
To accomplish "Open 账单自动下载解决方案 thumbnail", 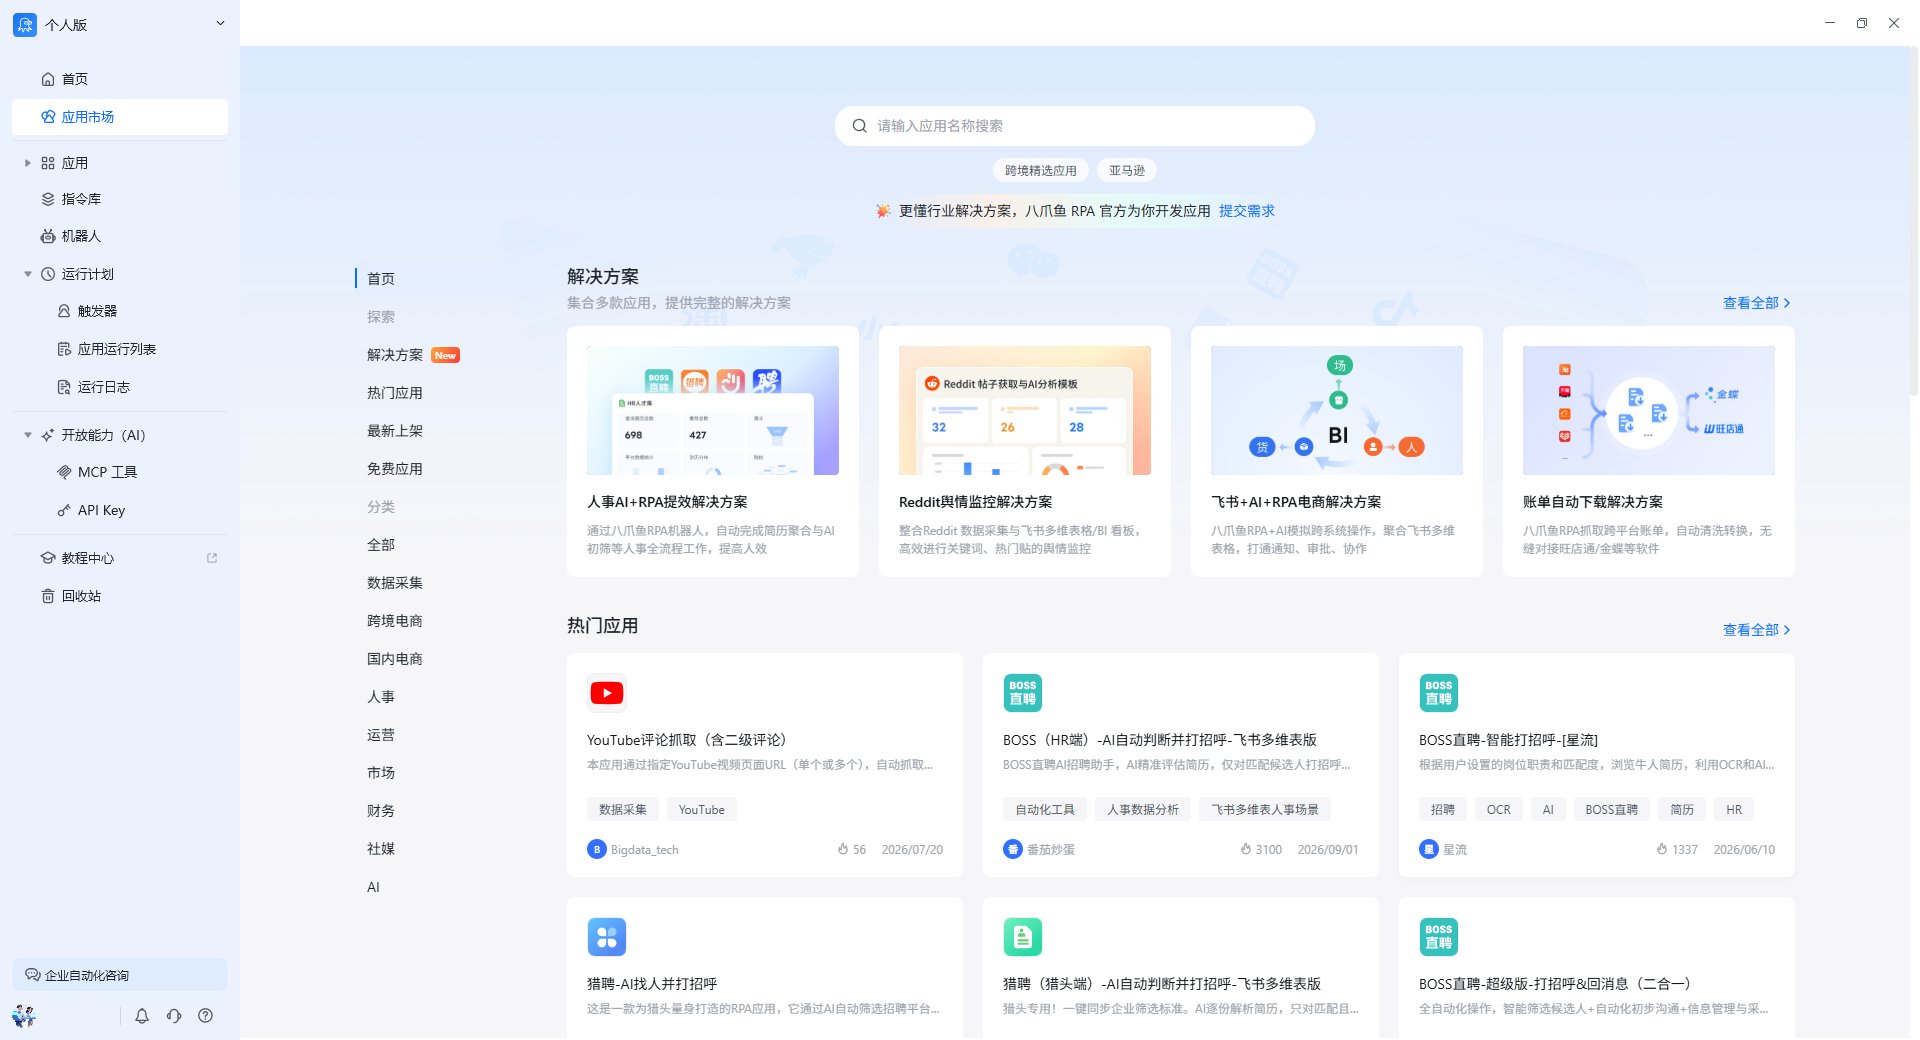I will coord(1649,410).
